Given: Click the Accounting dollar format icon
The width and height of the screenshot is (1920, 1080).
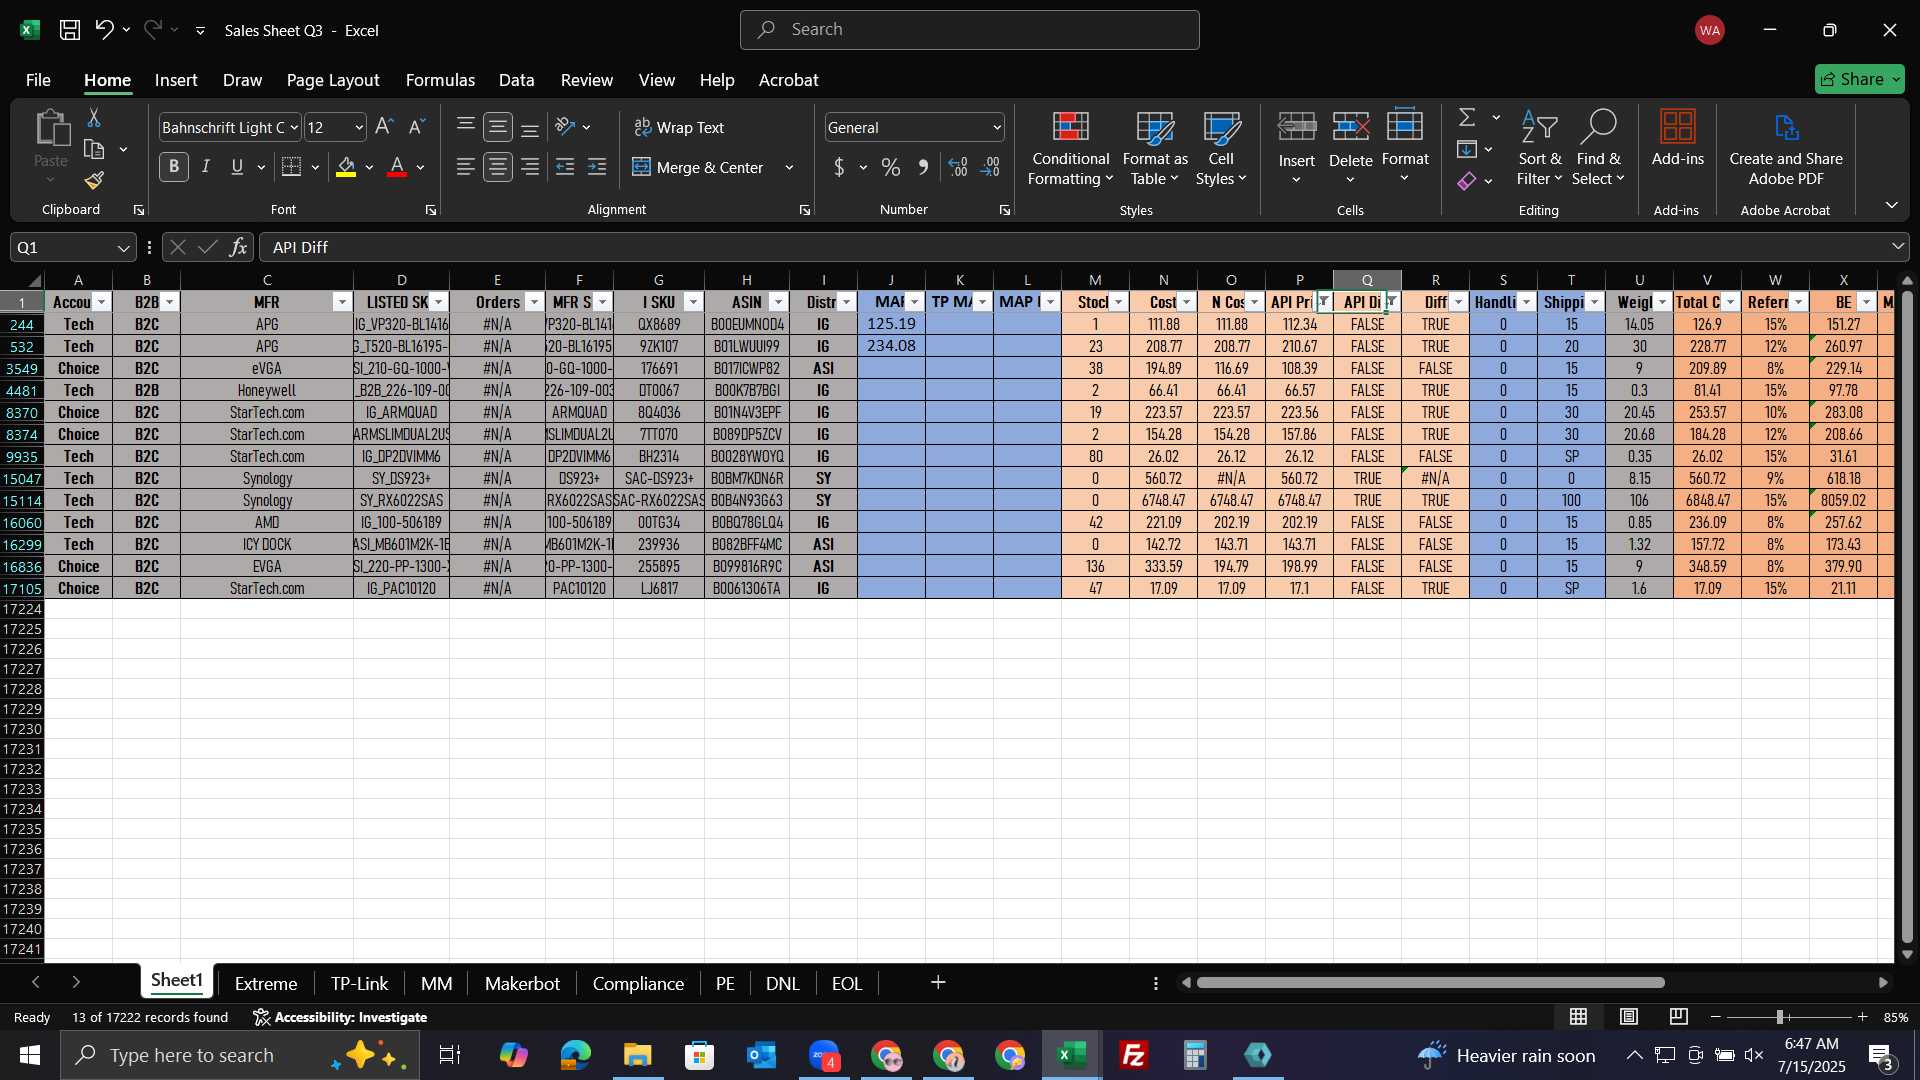Looking at the screenshot, I should pyautogui.click(x=839, y=167).
